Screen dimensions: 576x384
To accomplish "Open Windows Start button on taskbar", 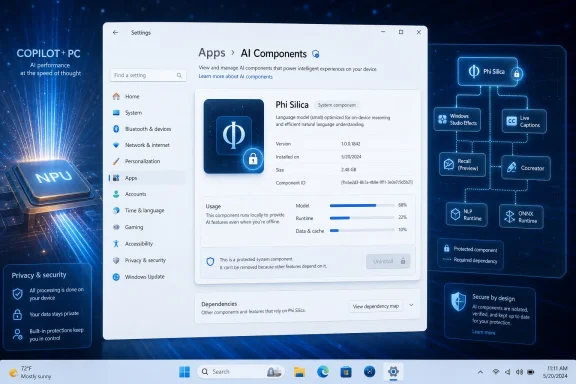I will [184, 372].
